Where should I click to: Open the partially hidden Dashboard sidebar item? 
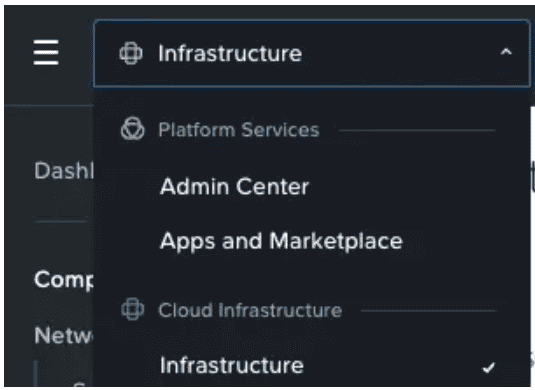tap(64, 170)
